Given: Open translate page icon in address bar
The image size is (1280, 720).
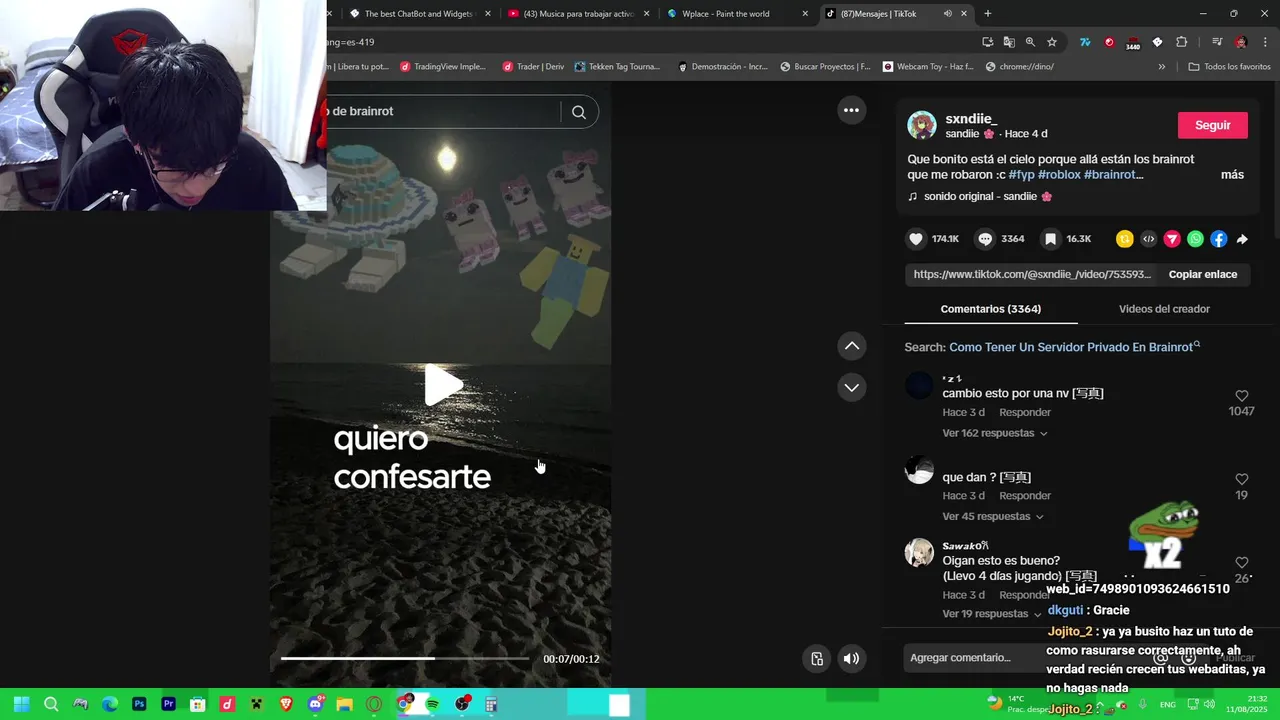Looking at the screenshot, I should (x=1009, y=42).
